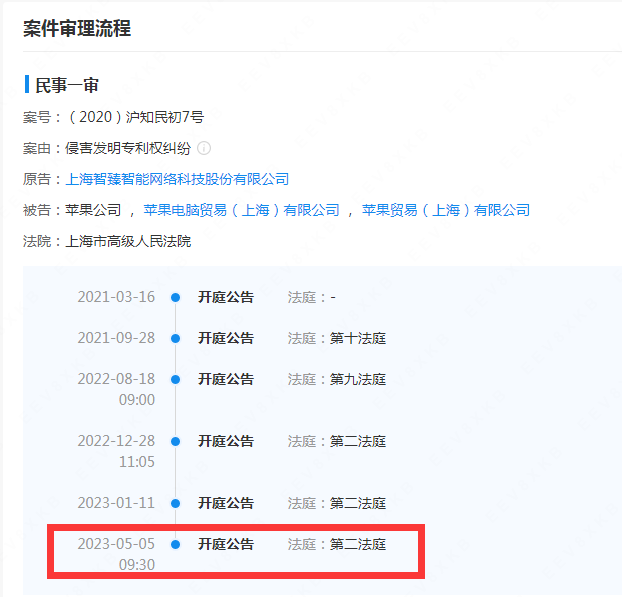622x597 pixels.
Task: Open defendant link 苹果电脑贸易（上海）有限公司
Action: [242, 210]
